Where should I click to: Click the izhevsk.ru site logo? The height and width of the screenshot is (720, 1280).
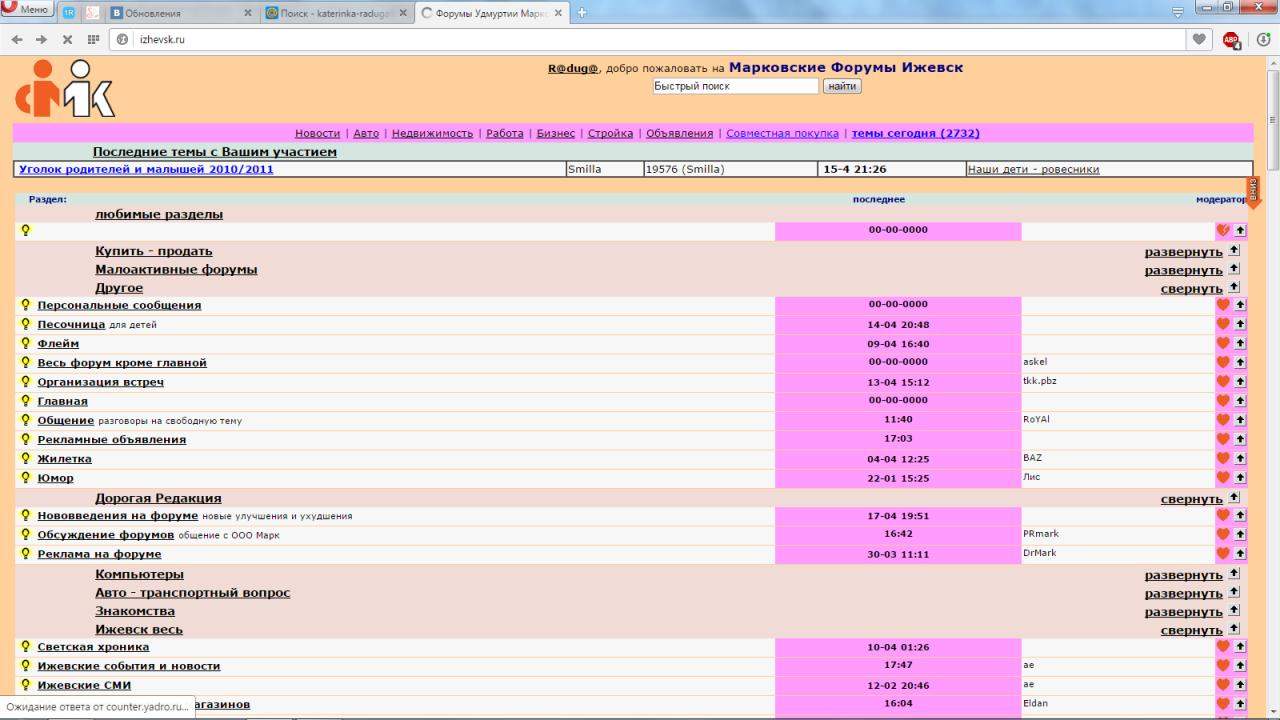65,89
